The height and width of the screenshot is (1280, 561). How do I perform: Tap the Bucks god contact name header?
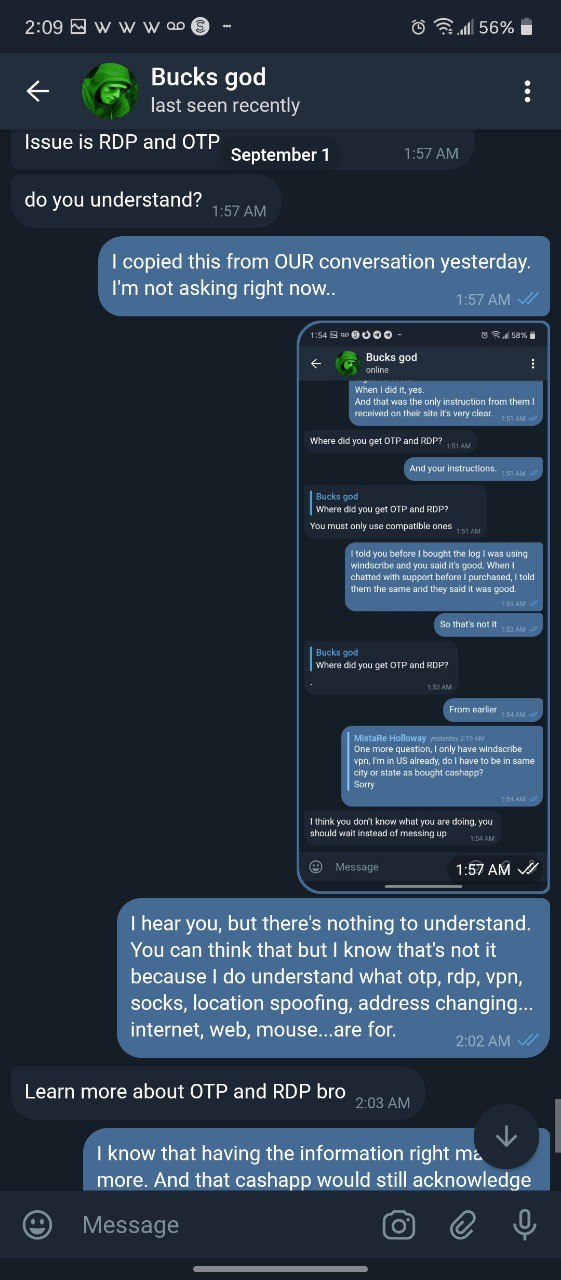point(208,77)
